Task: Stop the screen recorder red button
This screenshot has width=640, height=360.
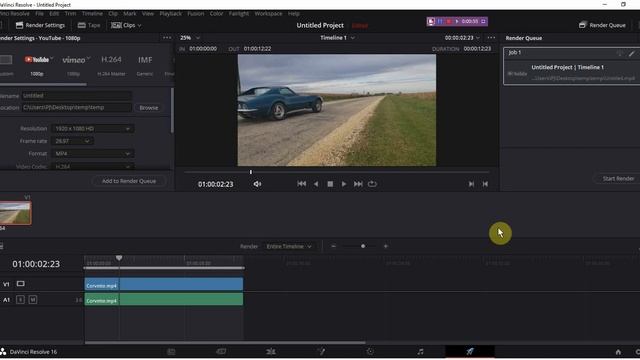Action: point(449,21)
